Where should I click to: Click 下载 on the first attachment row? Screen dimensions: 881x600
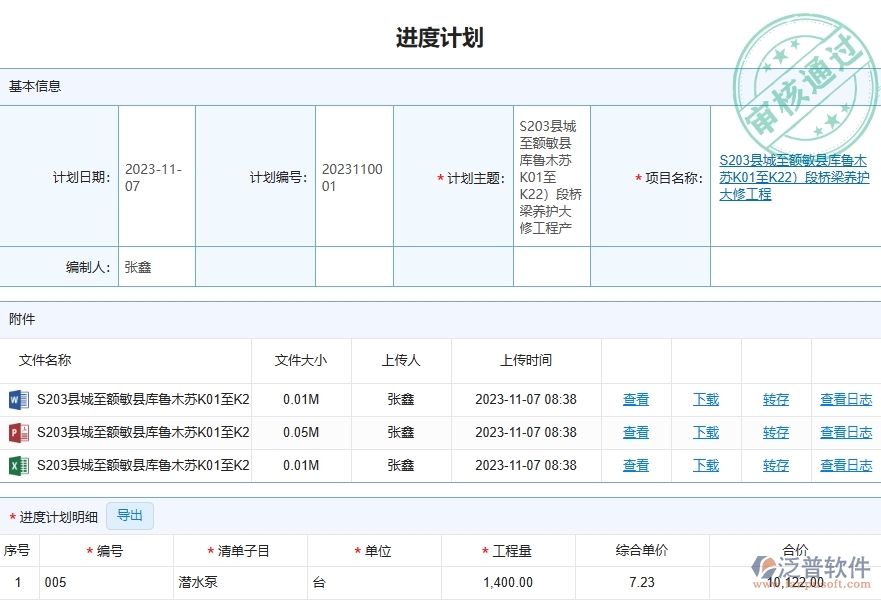705,399
